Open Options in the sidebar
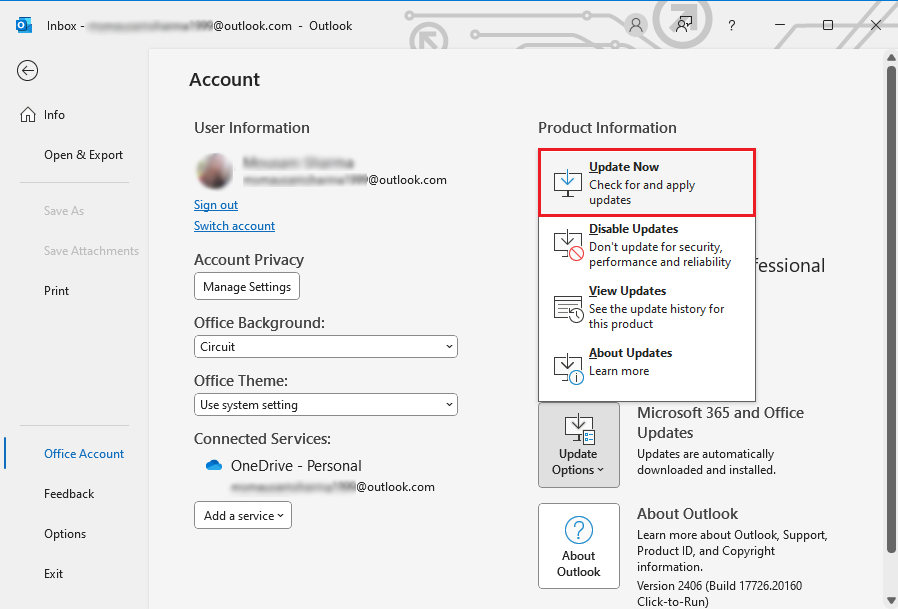The image size is (898, 609). (x=65, y=533)
